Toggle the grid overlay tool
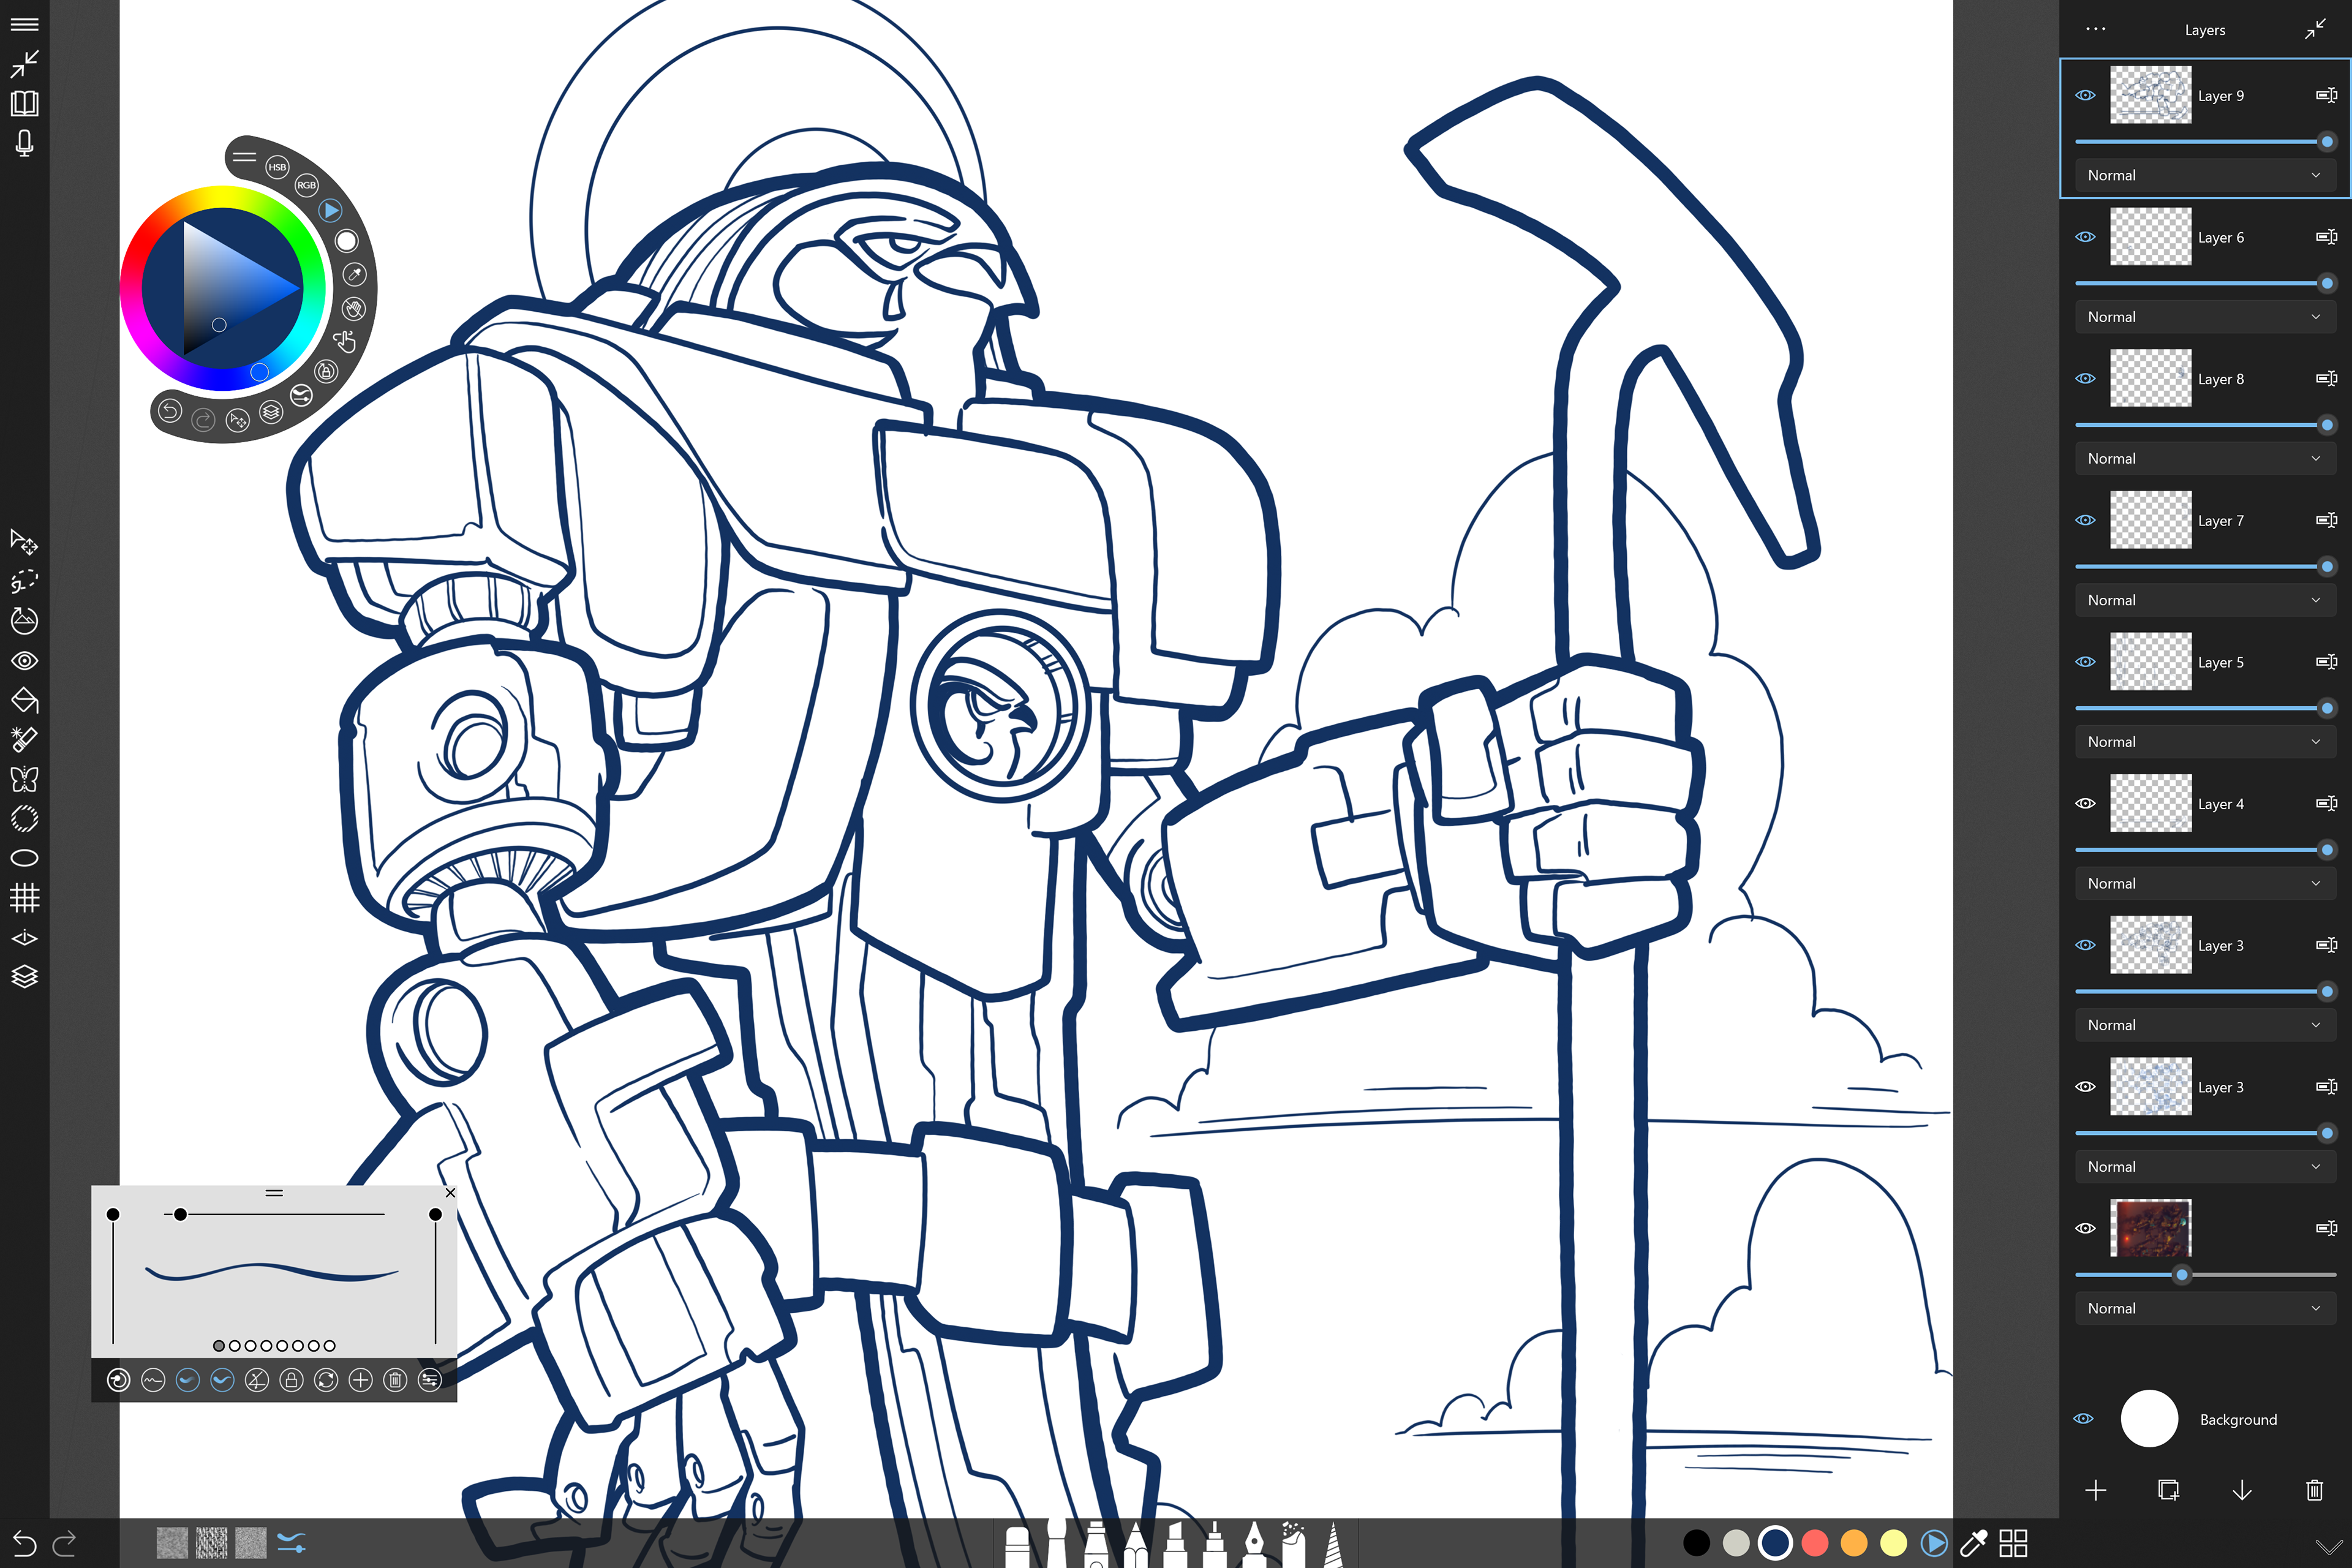The height and width of the screenshot is (1568, 2352). tap(24, 898)
